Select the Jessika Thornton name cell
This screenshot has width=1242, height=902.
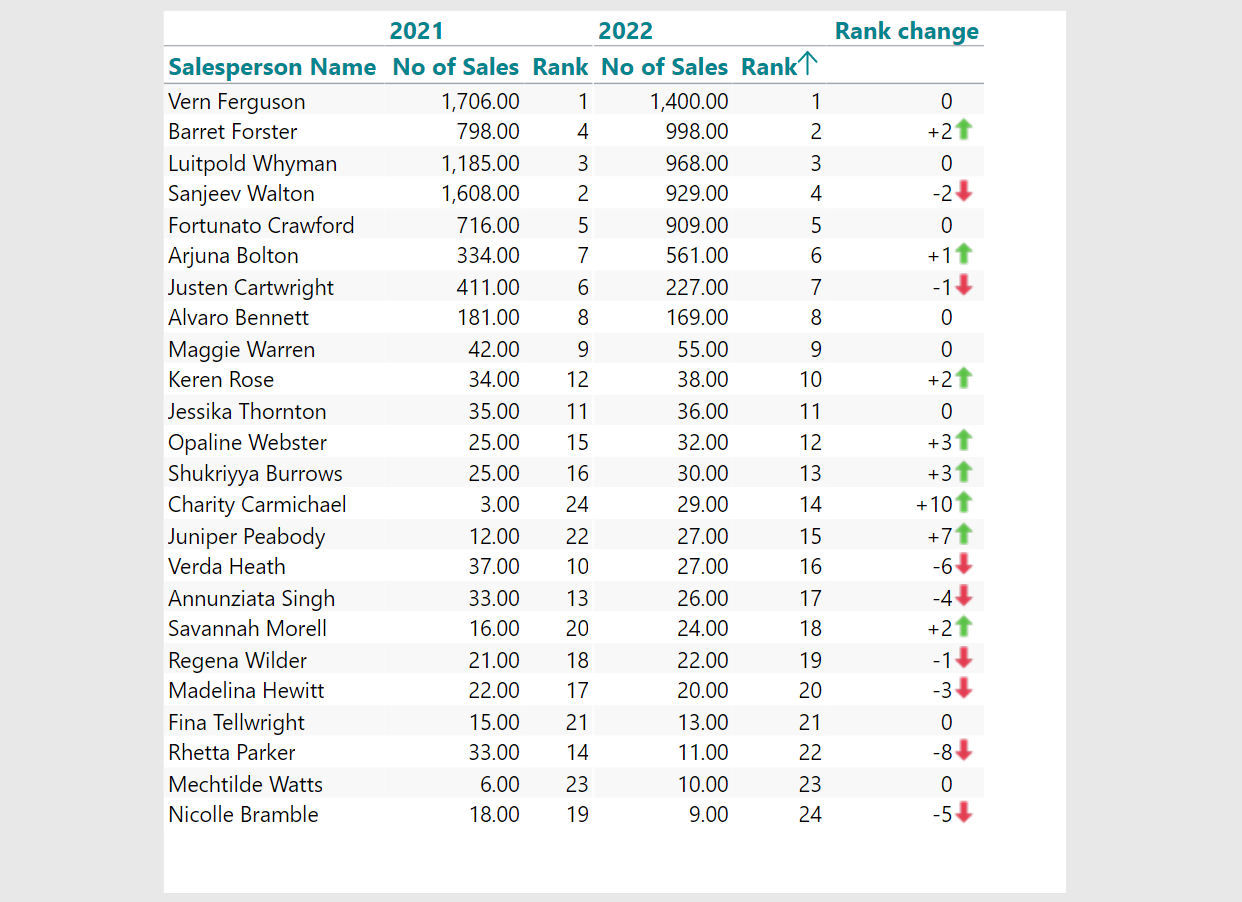point(247,411)
